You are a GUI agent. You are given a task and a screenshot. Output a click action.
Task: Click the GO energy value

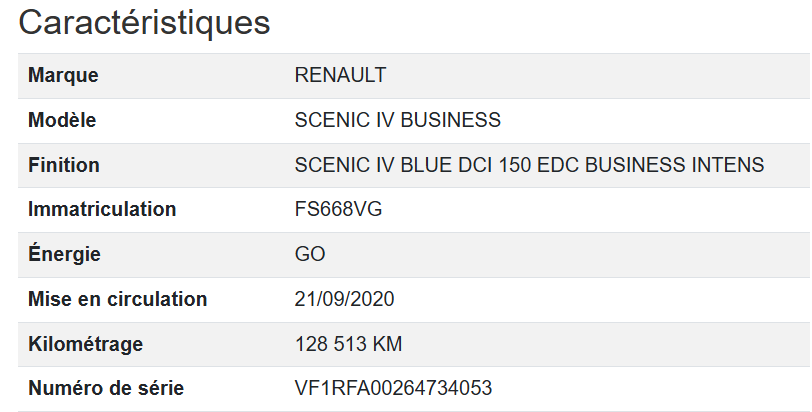pyautogui.click(x=310, y=254)
